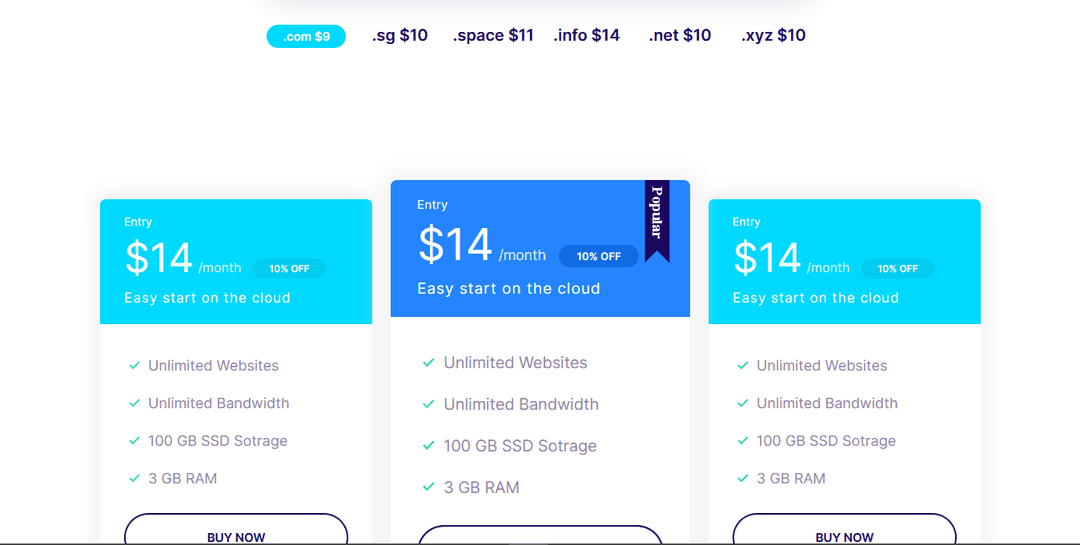Screen dimensions: 1080x545
Task: Click checkmark beside Unlimited Bandwidth in middle card
Action: (428, 404)
